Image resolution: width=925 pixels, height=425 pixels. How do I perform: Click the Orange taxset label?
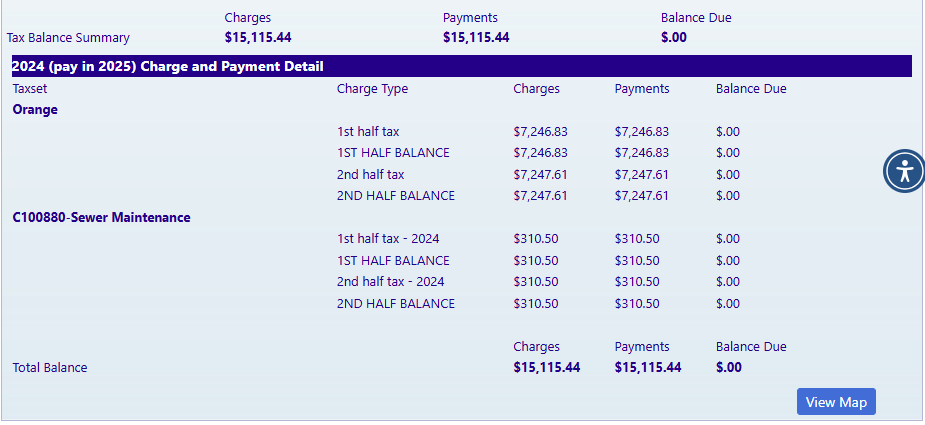pyautogui.click(x=35, y=110)
